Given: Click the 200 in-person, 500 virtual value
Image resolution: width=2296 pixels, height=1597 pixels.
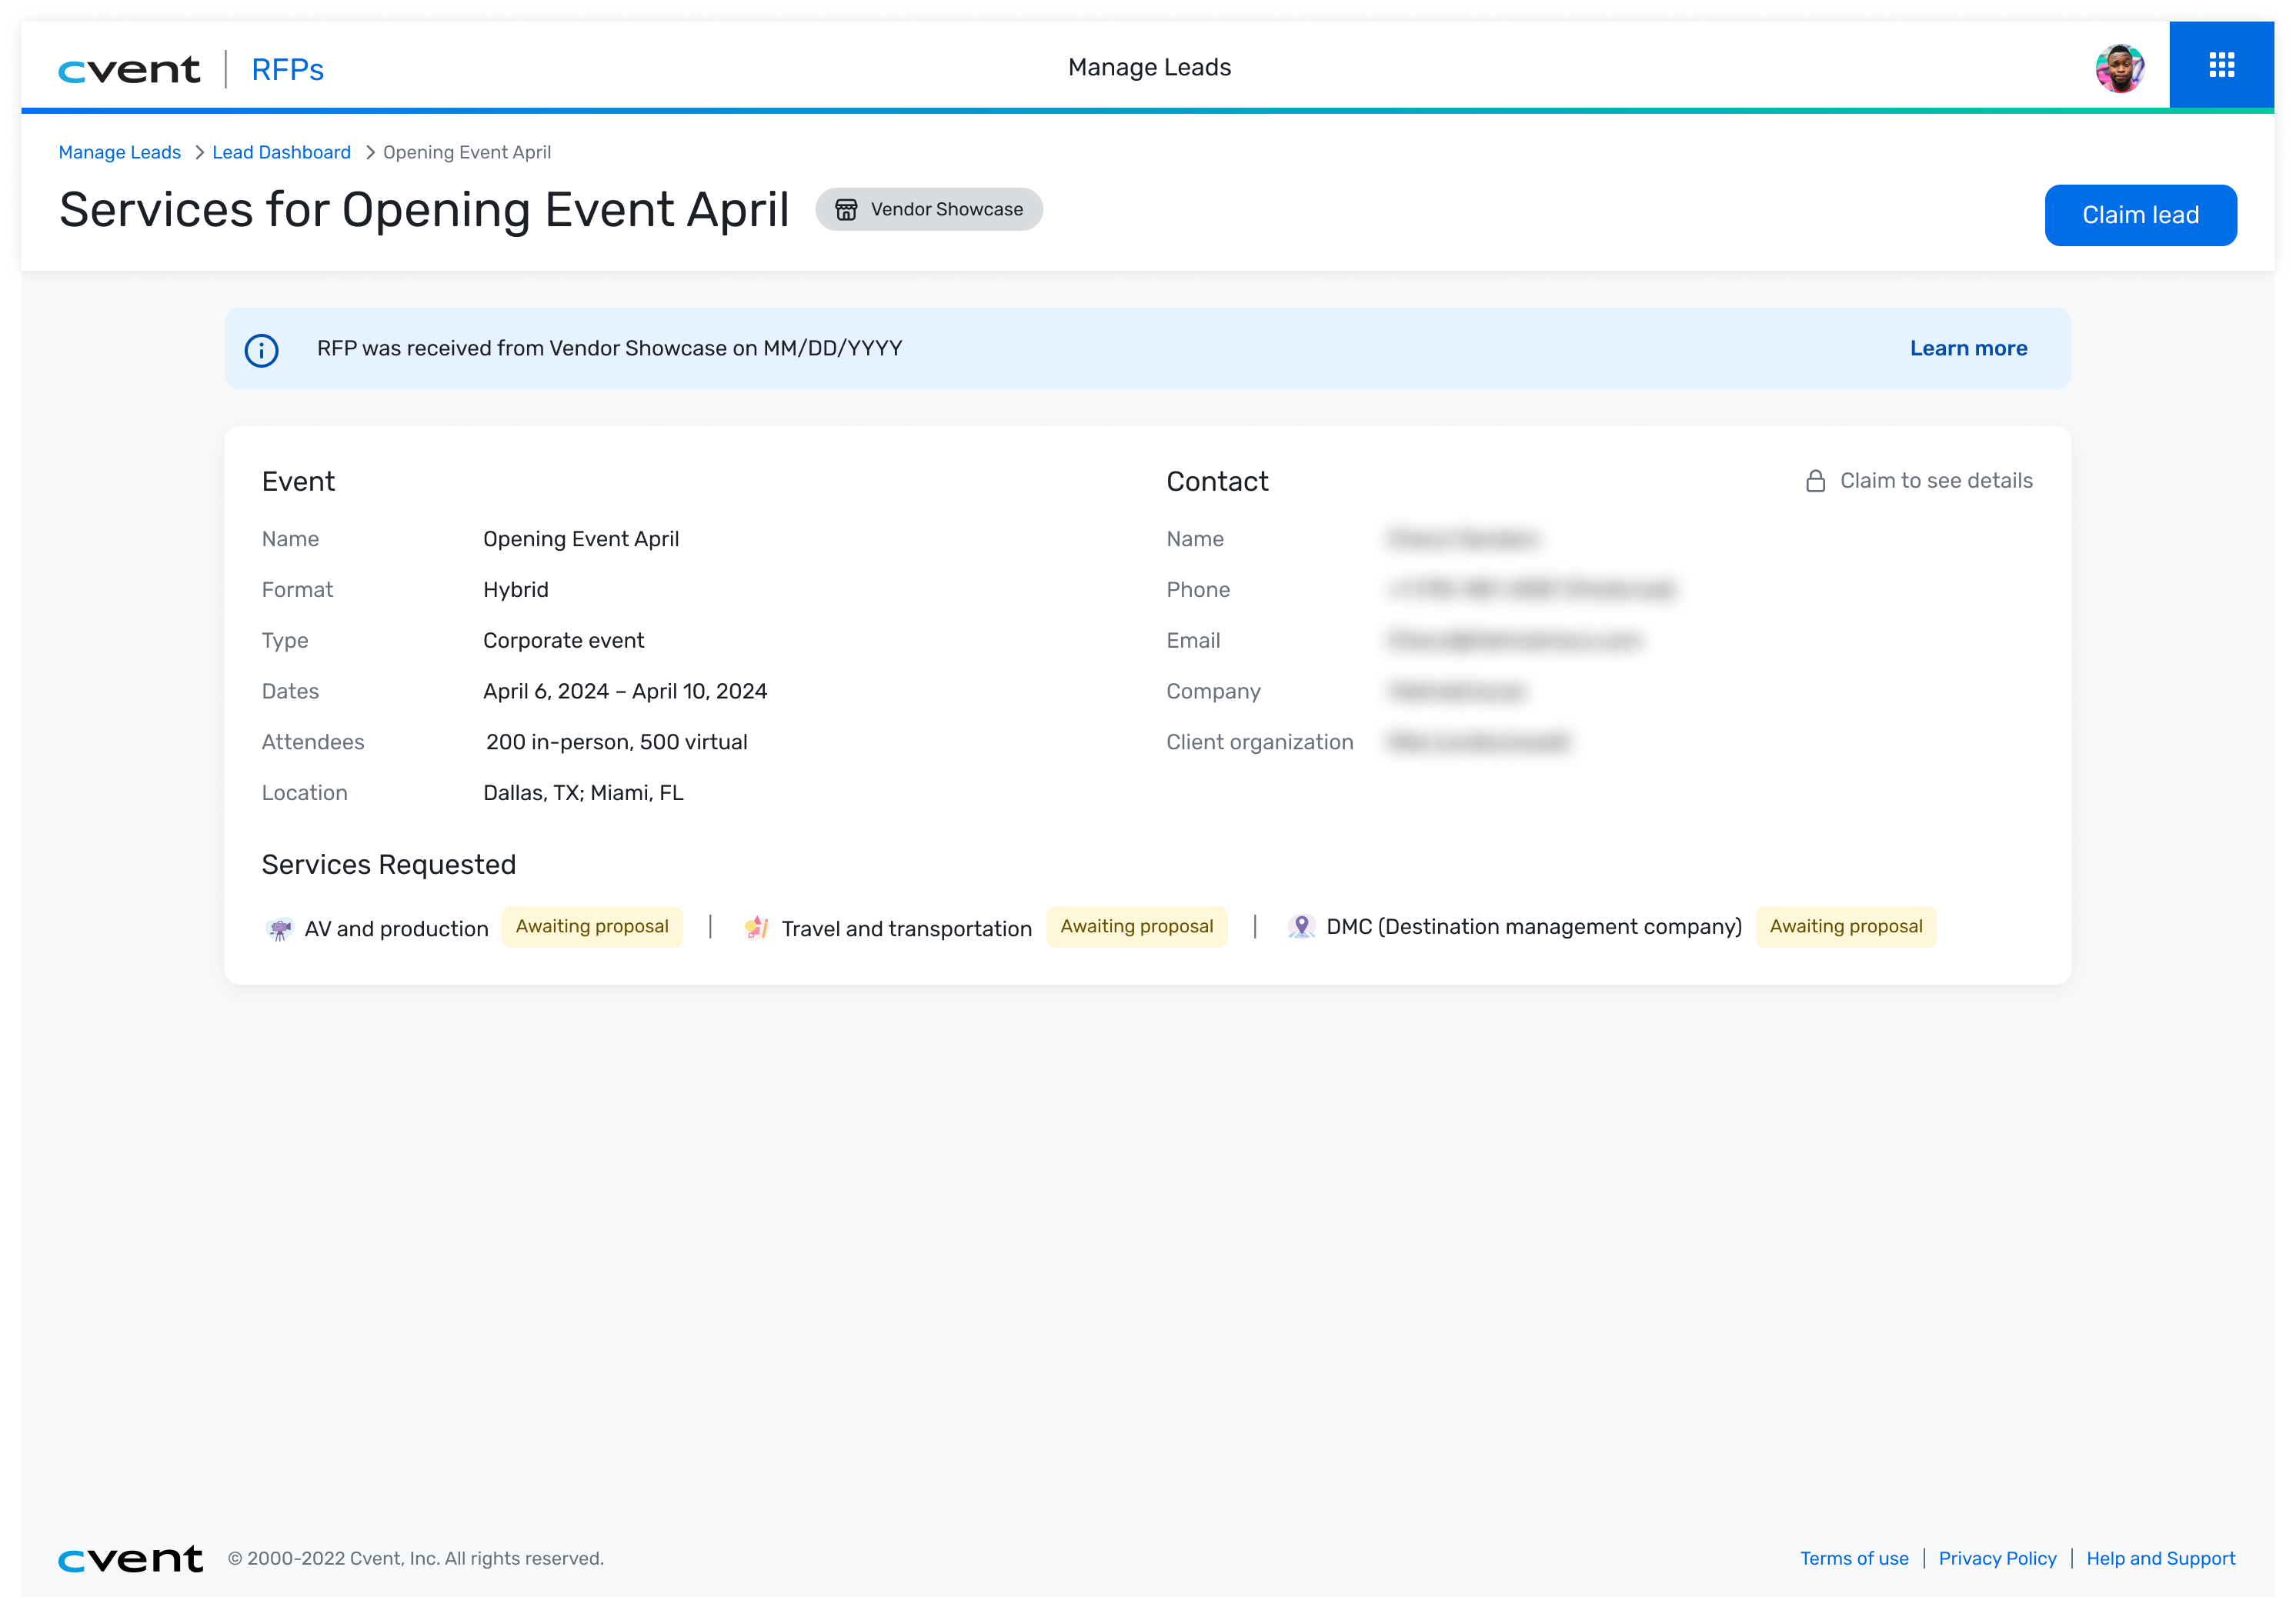Looking at the screenshot, I should (x=616, y=742).
